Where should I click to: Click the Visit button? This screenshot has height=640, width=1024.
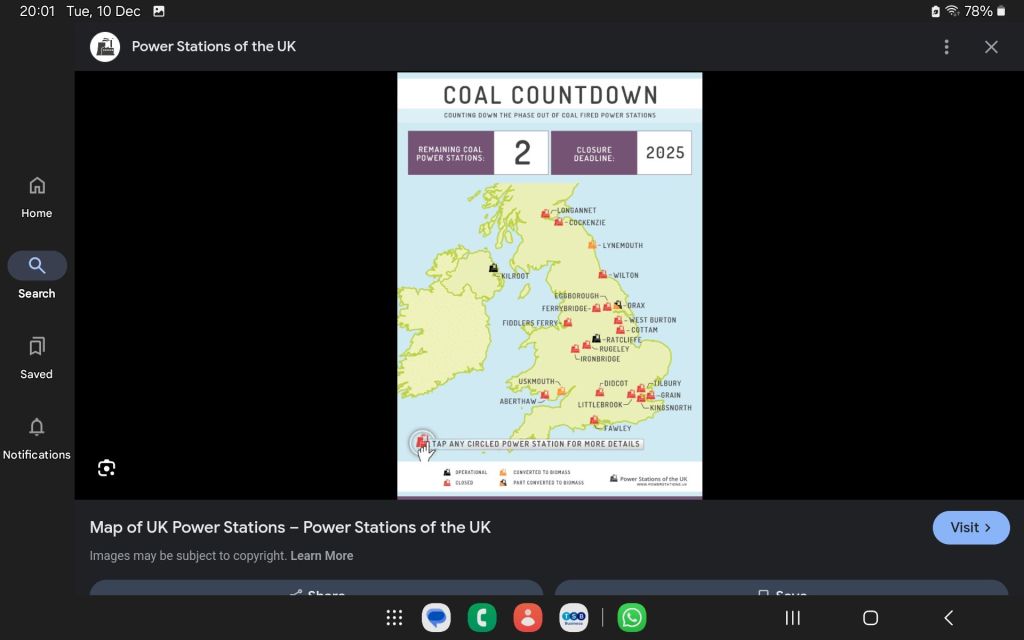pos(970,527)
